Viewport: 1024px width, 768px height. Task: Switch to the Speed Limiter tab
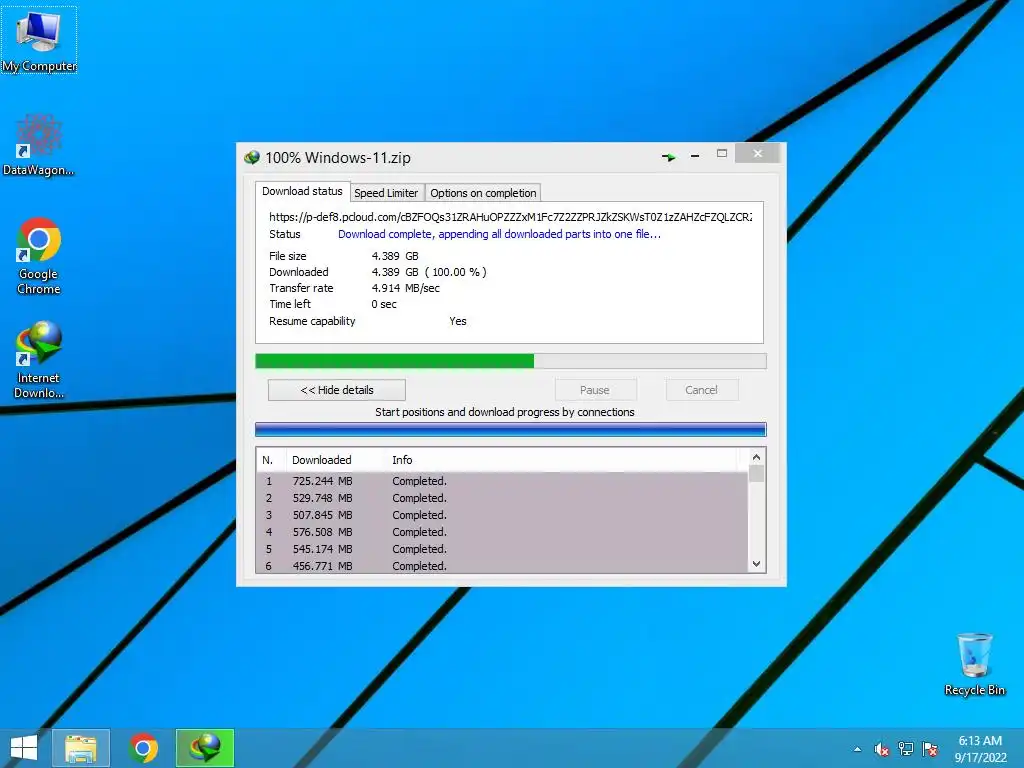click(x=386, y=193)
